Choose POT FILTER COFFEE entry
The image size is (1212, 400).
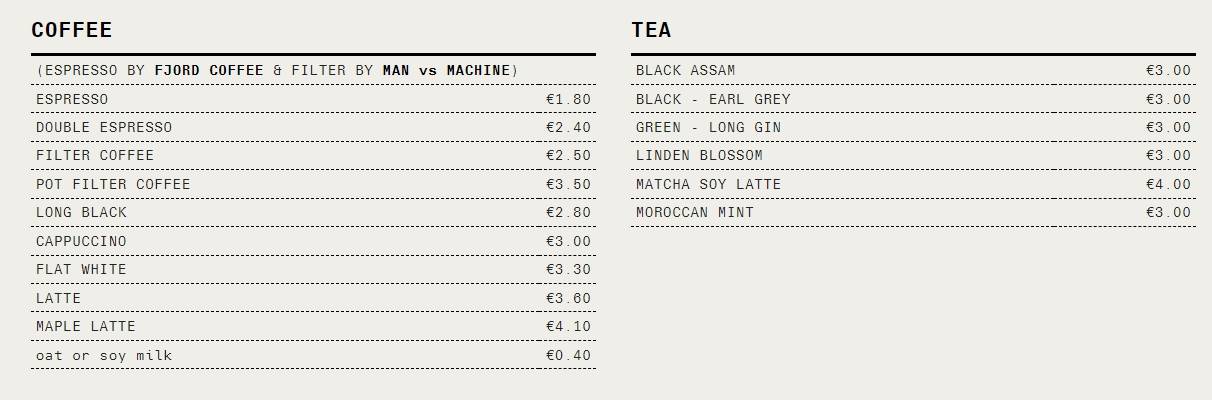313,184
